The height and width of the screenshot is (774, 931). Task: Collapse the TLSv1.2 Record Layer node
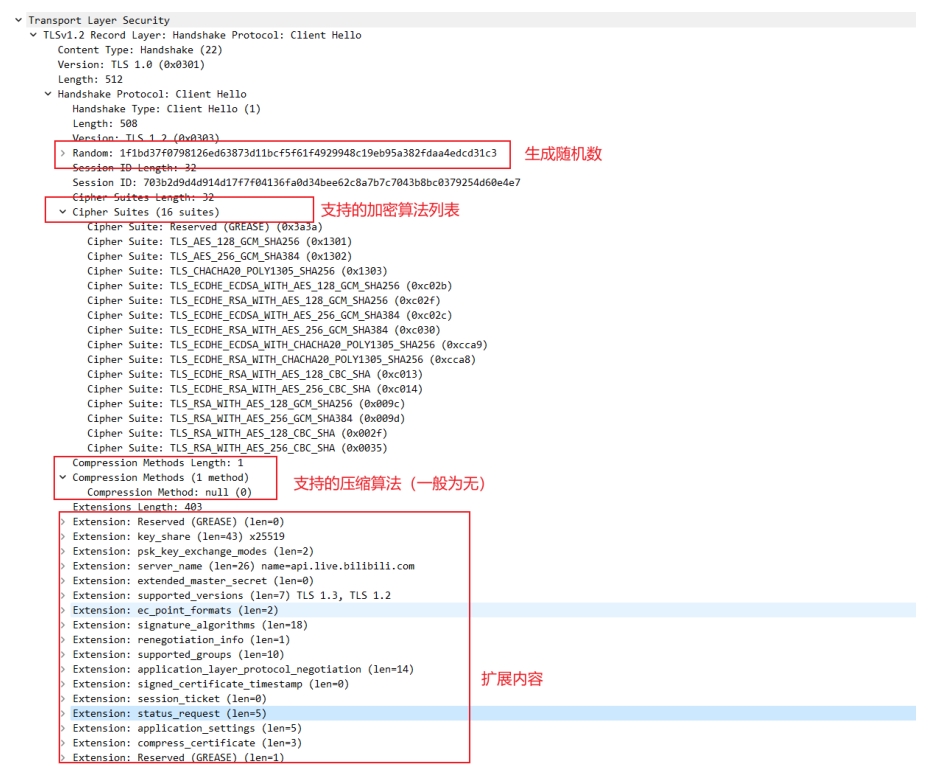click(x=34, y=35)
